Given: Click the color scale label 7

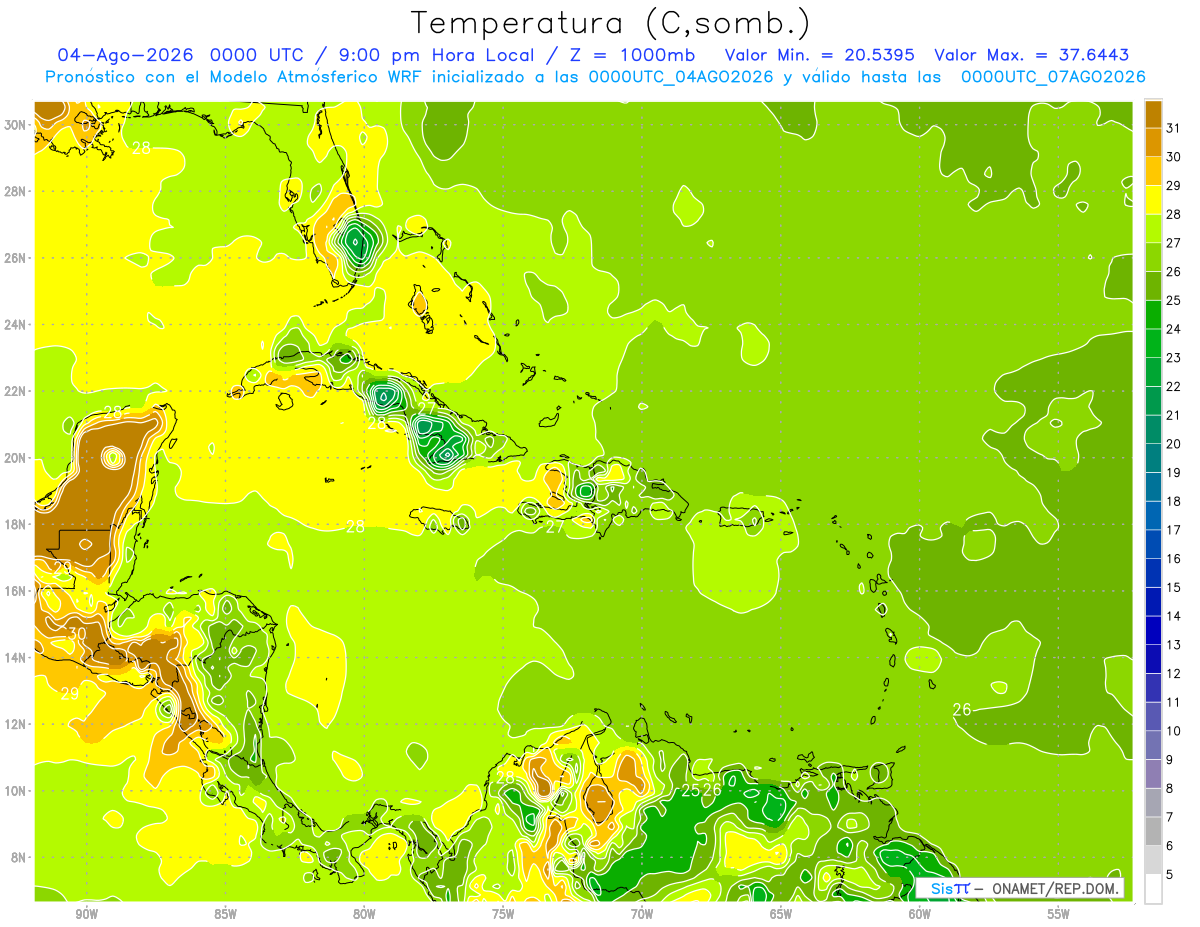Looking at the screenshot, I should [1170, 817].
